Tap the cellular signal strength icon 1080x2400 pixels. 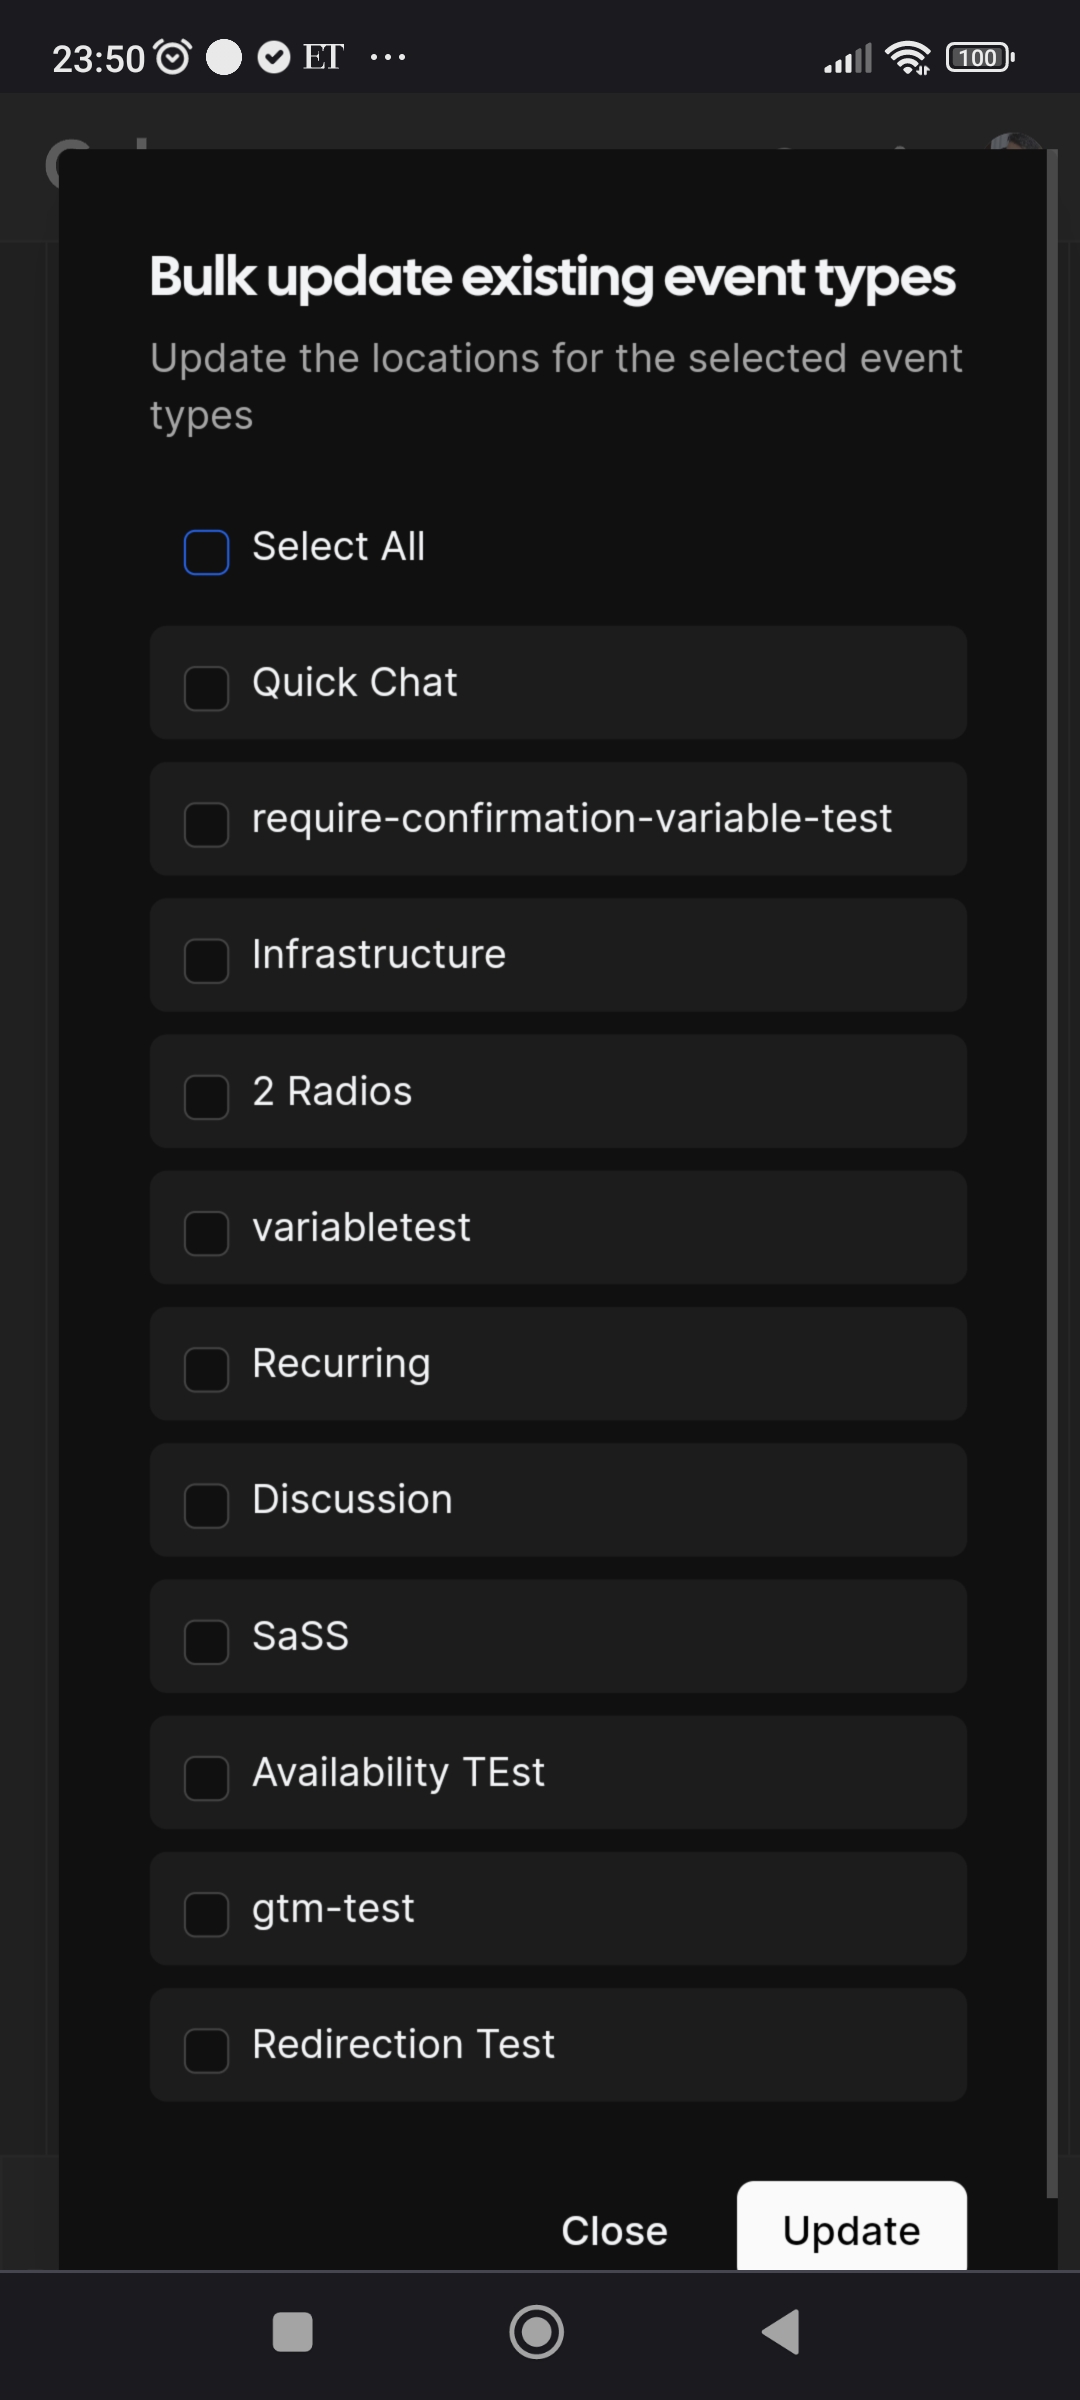pyautogui.click(x=845, y=57)
